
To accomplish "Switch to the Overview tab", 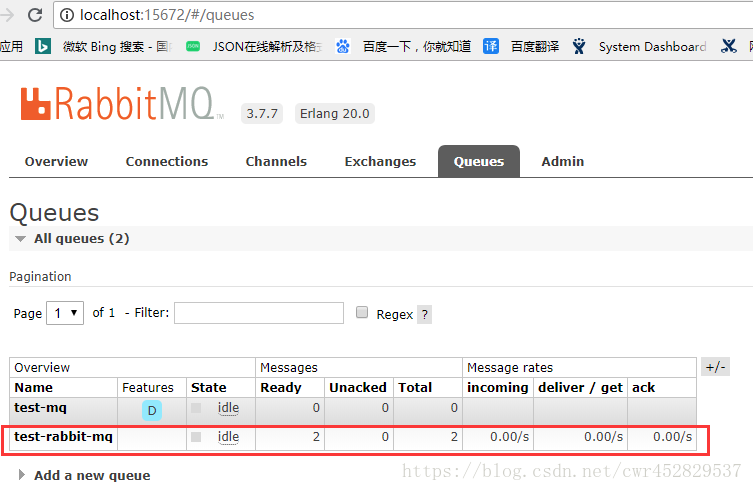I will (x=56, y=161).
